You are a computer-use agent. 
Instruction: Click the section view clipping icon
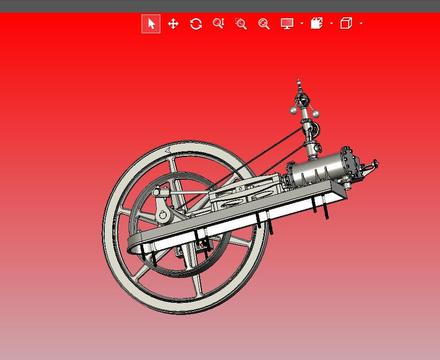317,23
